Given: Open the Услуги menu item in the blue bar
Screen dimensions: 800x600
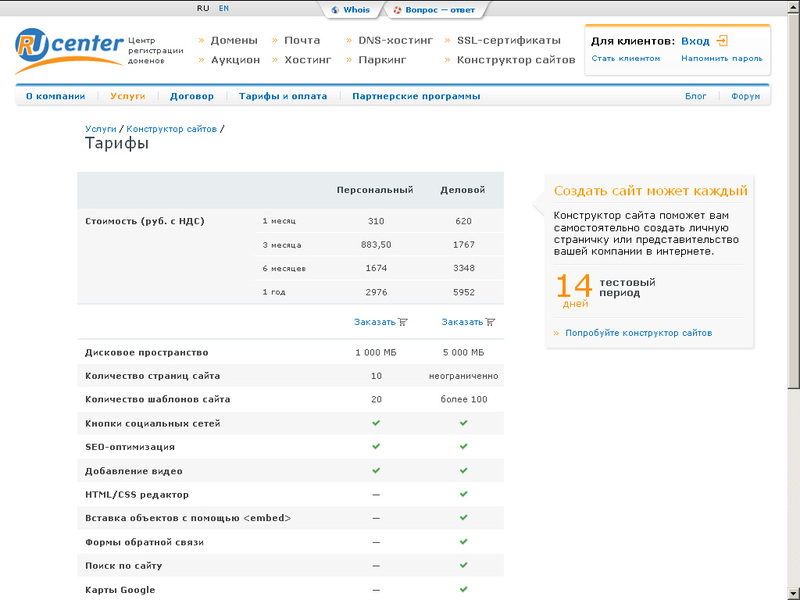Looking at the screenshot, I should [128, 96].
